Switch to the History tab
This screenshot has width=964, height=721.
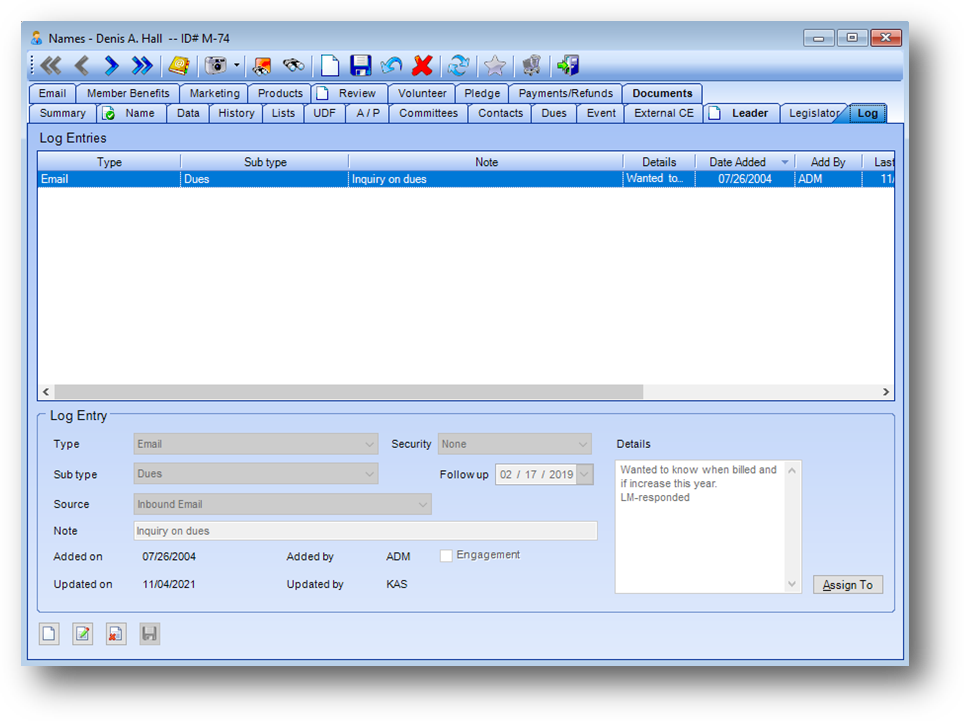236,113
